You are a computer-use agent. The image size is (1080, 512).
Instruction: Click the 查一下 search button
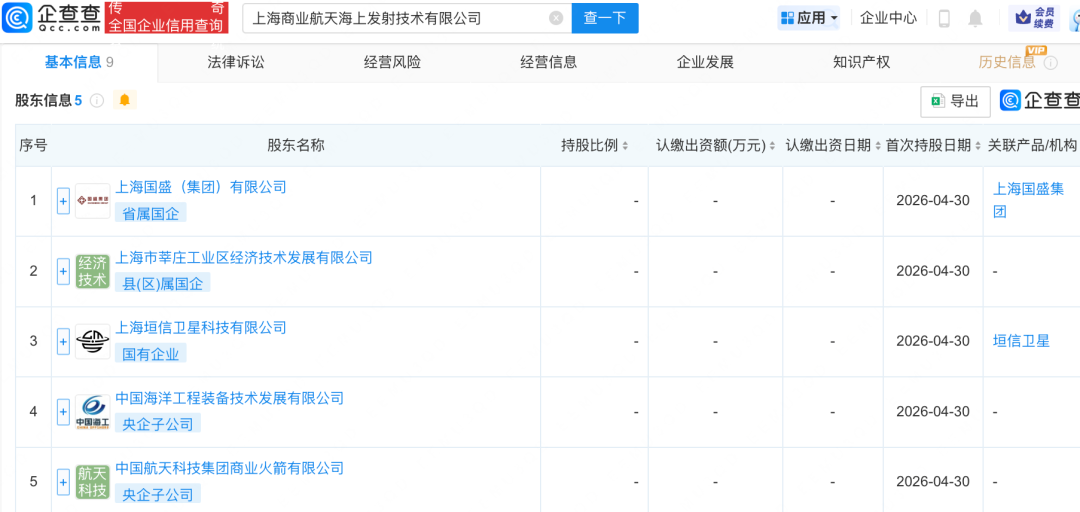605,19
